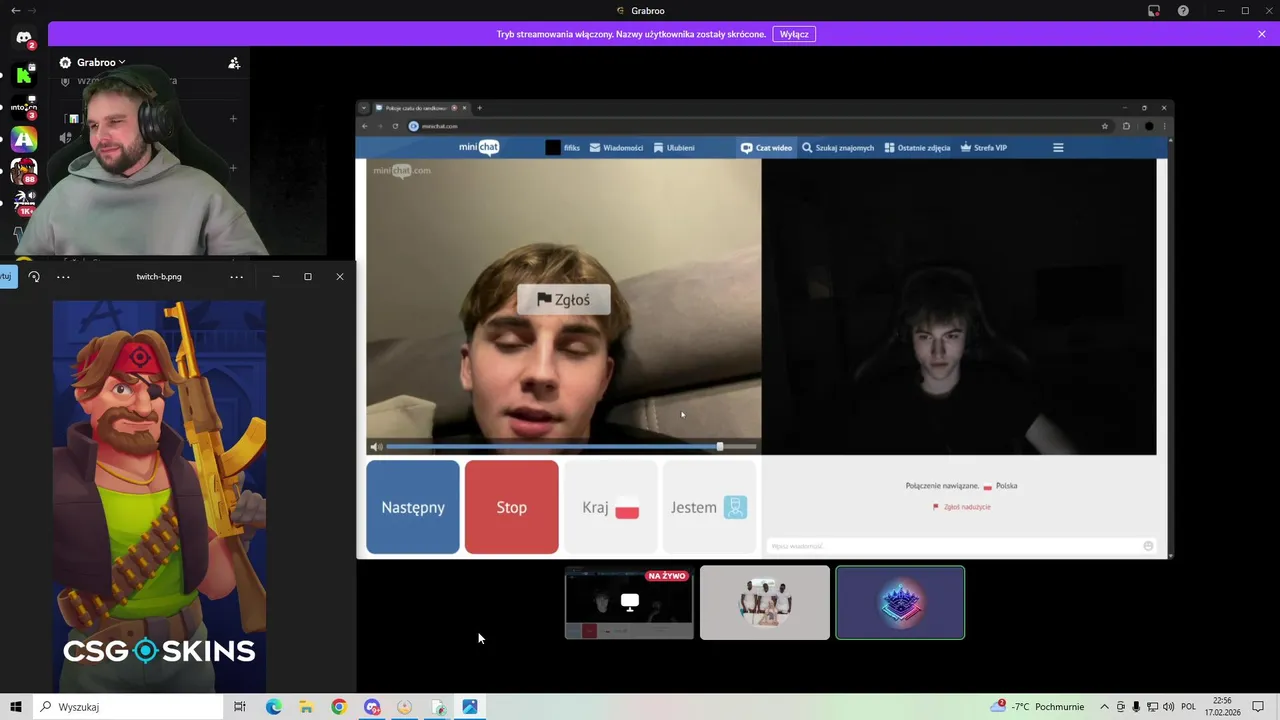Open Ostatnie zdjęcia in minichat header

pyautogui.click(x=917, y=148)
